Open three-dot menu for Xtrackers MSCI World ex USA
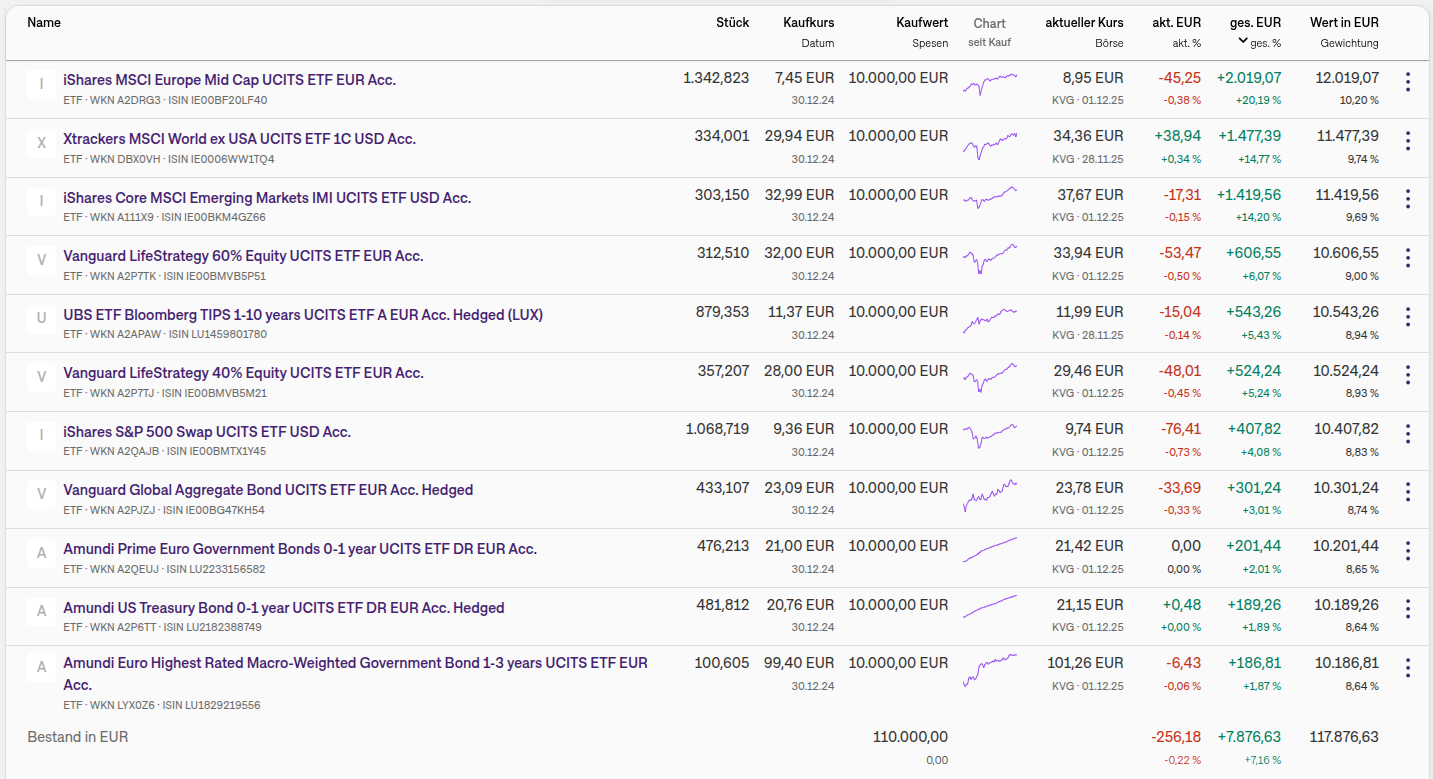Viewport: 1433px width, 779px height. [1408, 141]
